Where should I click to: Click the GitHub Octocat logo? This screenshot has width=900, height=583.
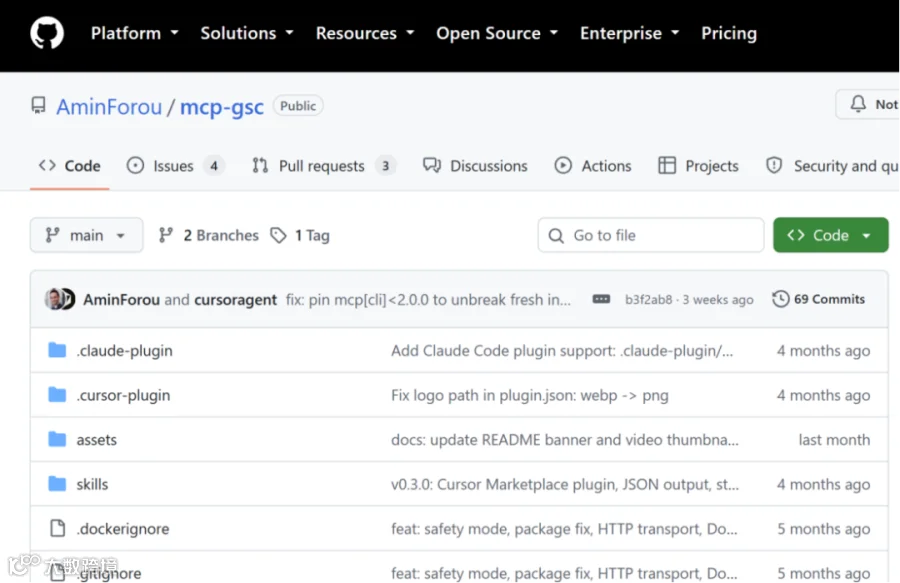click(x=46, y=33)
